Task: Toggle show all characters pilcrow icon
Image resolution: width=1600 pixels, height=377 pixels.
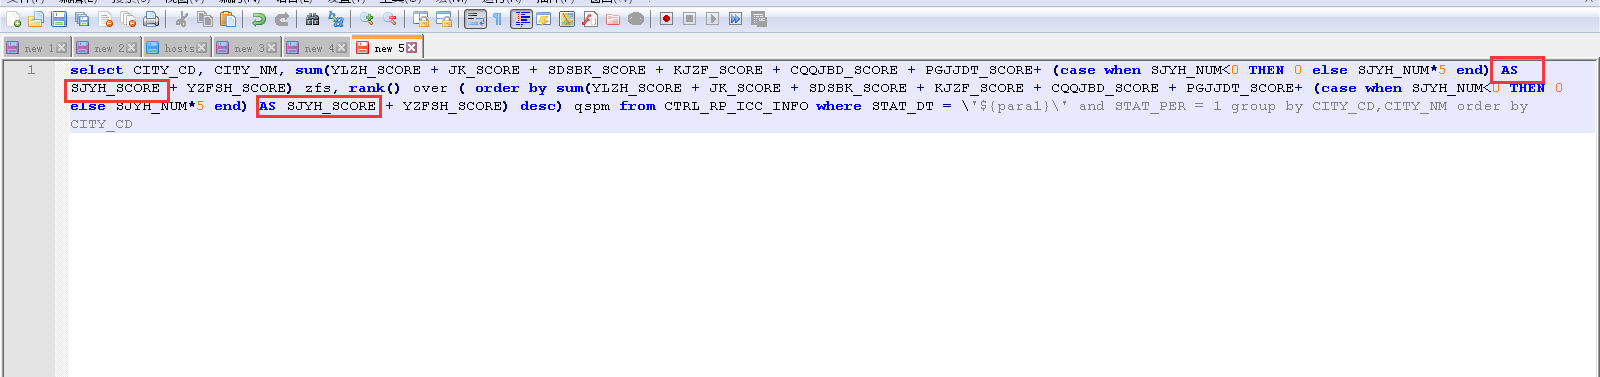Action: (x=498, y=19)
